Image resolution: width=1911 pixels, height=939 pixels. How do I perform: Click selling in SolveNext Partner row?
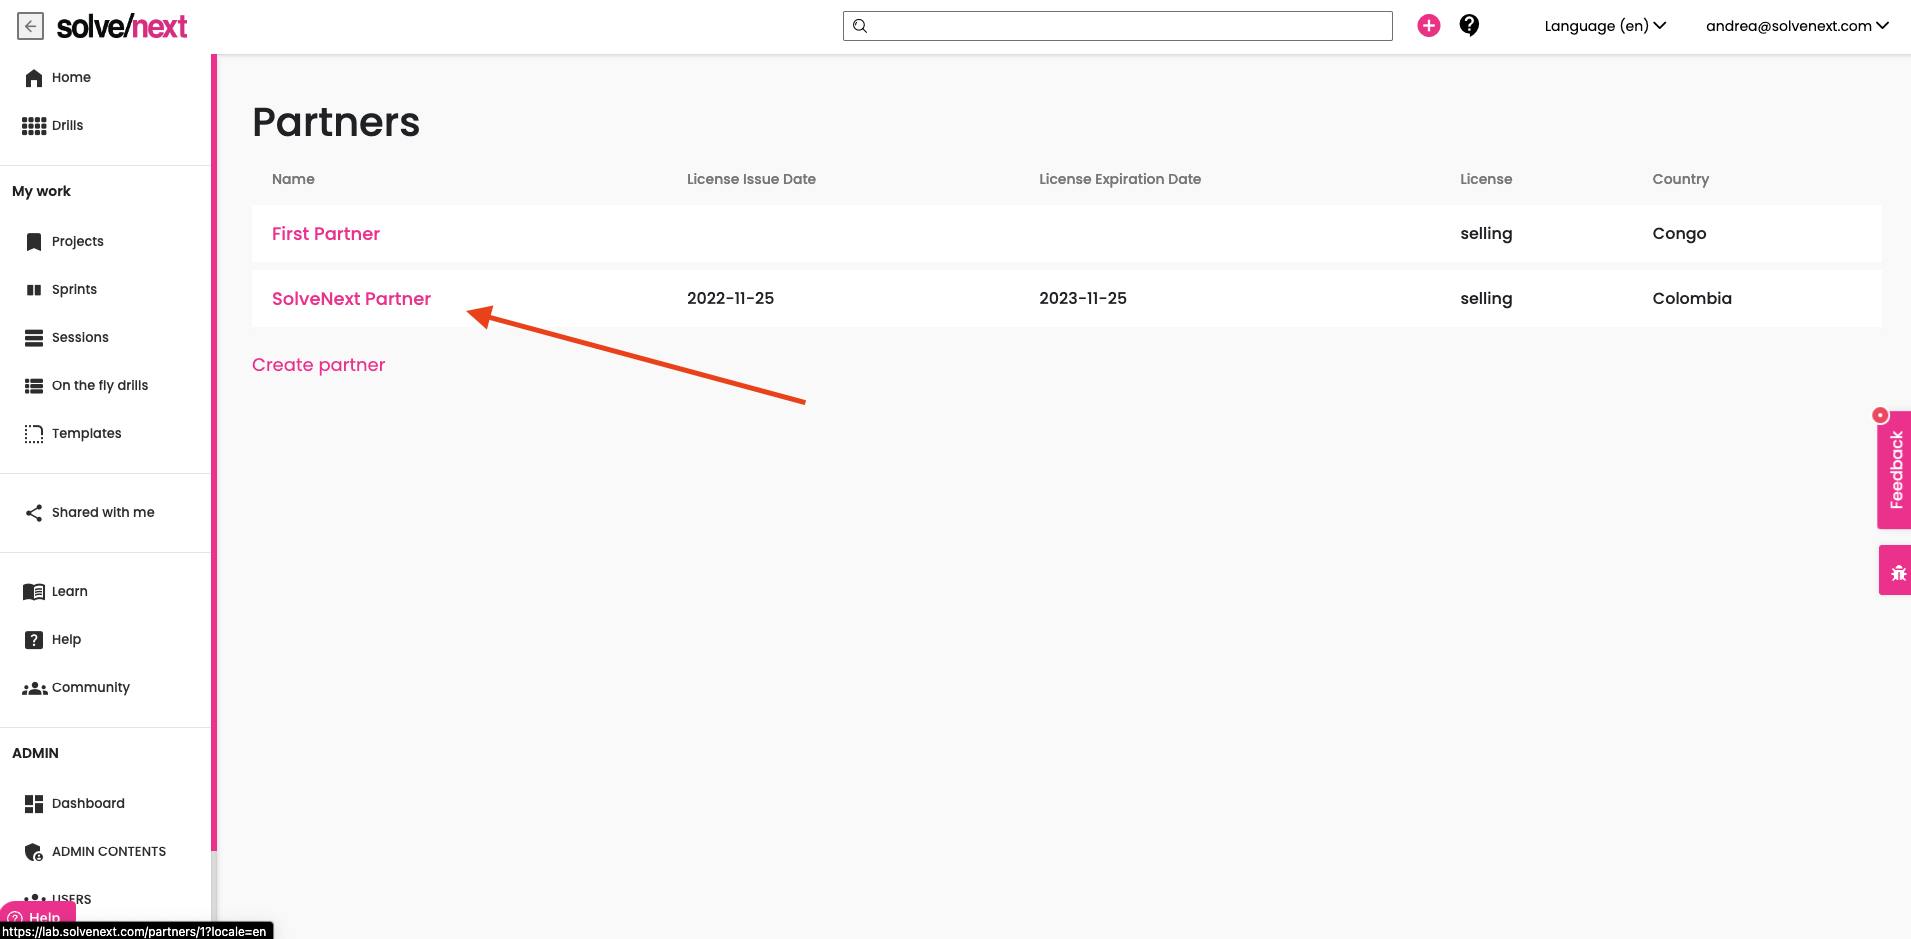coord(1486,299)
